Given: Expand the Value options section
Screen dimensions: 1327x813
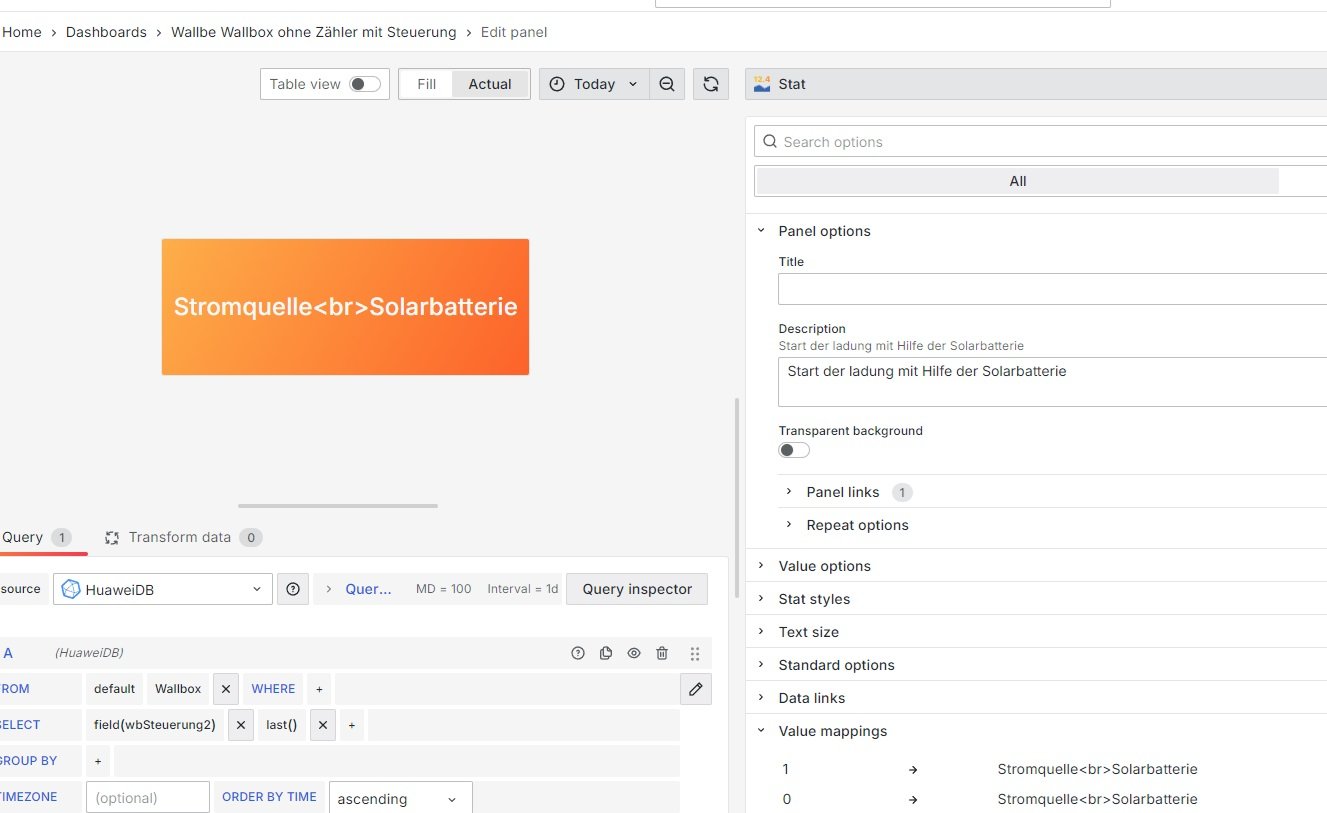Looking at the screenshot, I should 824,566.
